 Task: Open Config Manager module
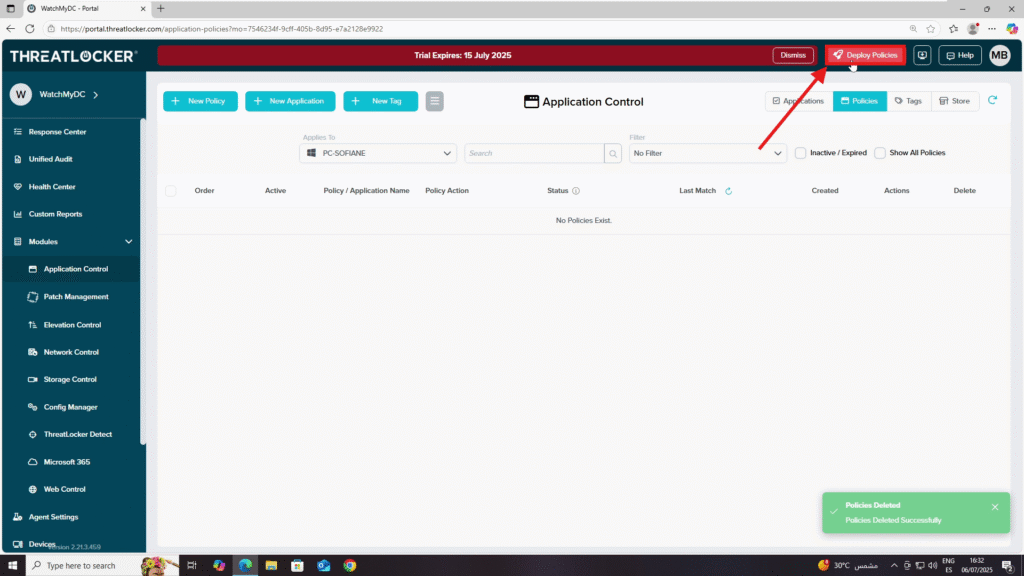click(71, 407)
